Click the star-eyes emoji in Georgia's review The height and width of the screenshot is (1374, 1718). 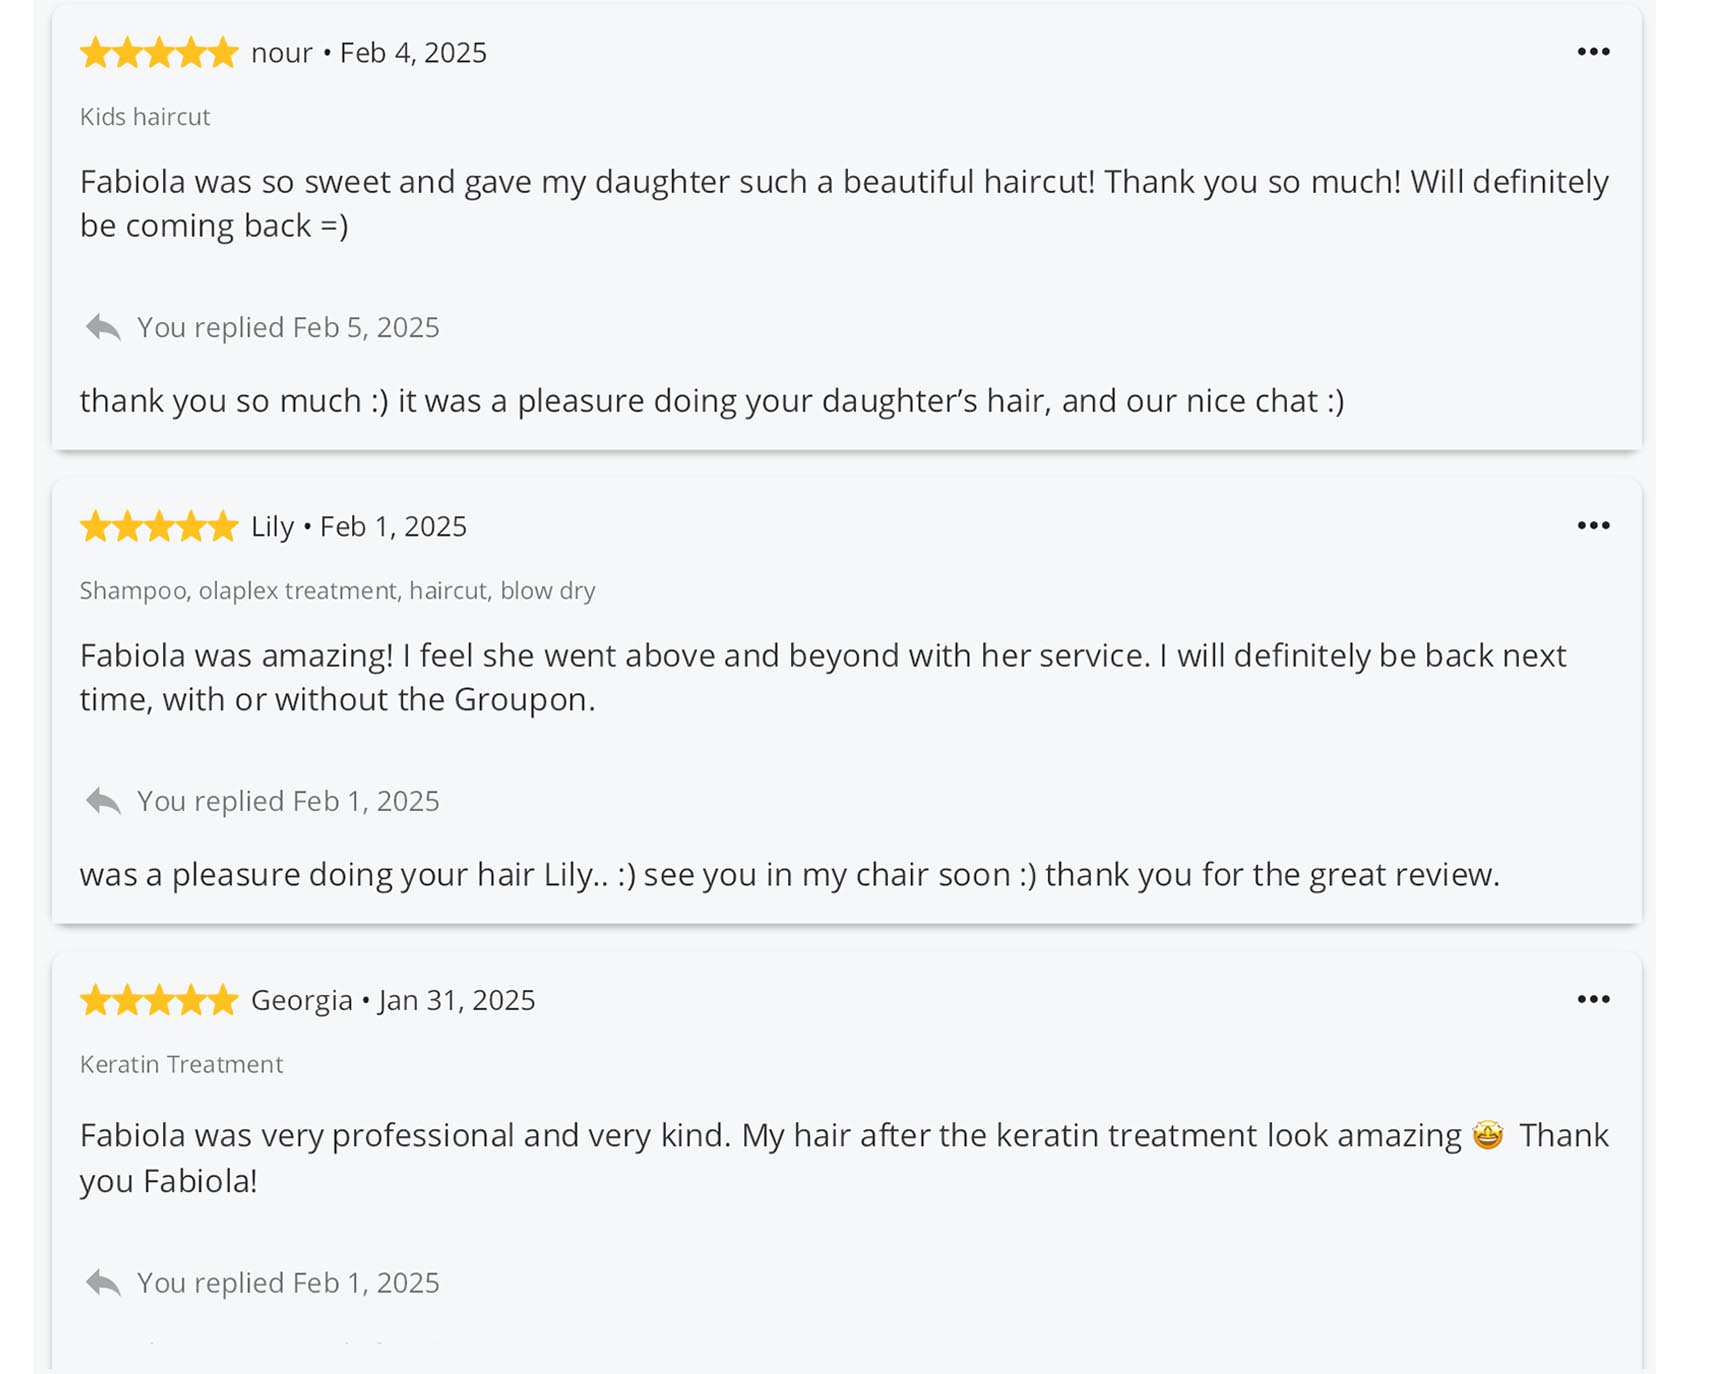1487,1136
